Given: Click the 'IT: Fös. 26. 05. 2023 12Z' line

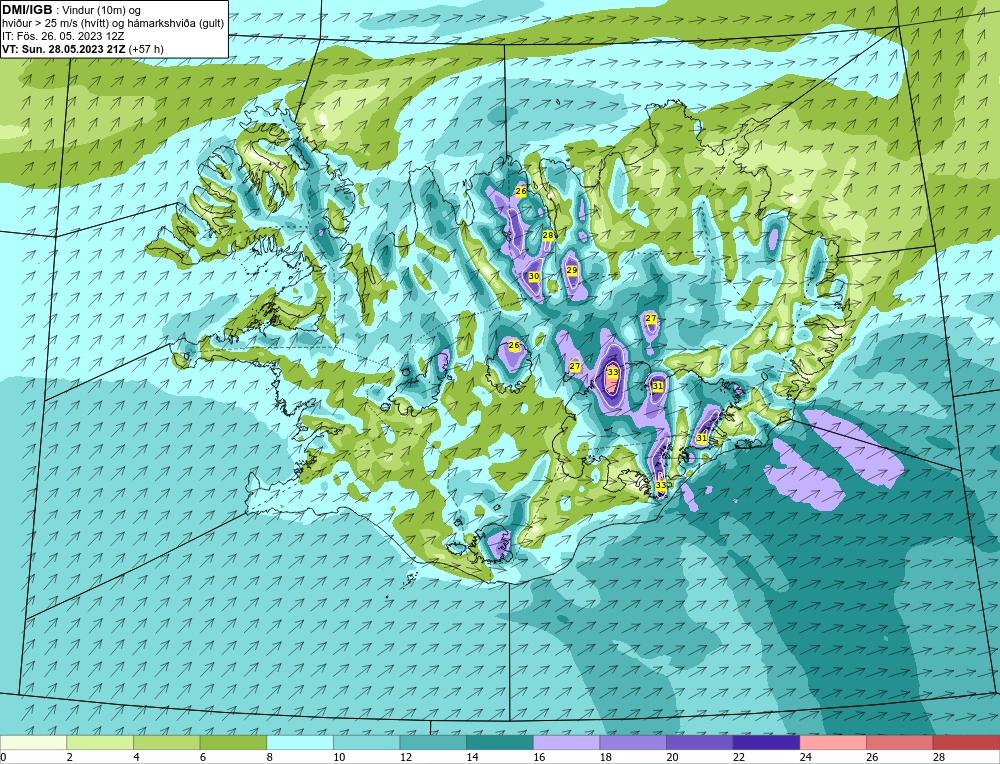Looking at the screenshot, I should (63, 36).
